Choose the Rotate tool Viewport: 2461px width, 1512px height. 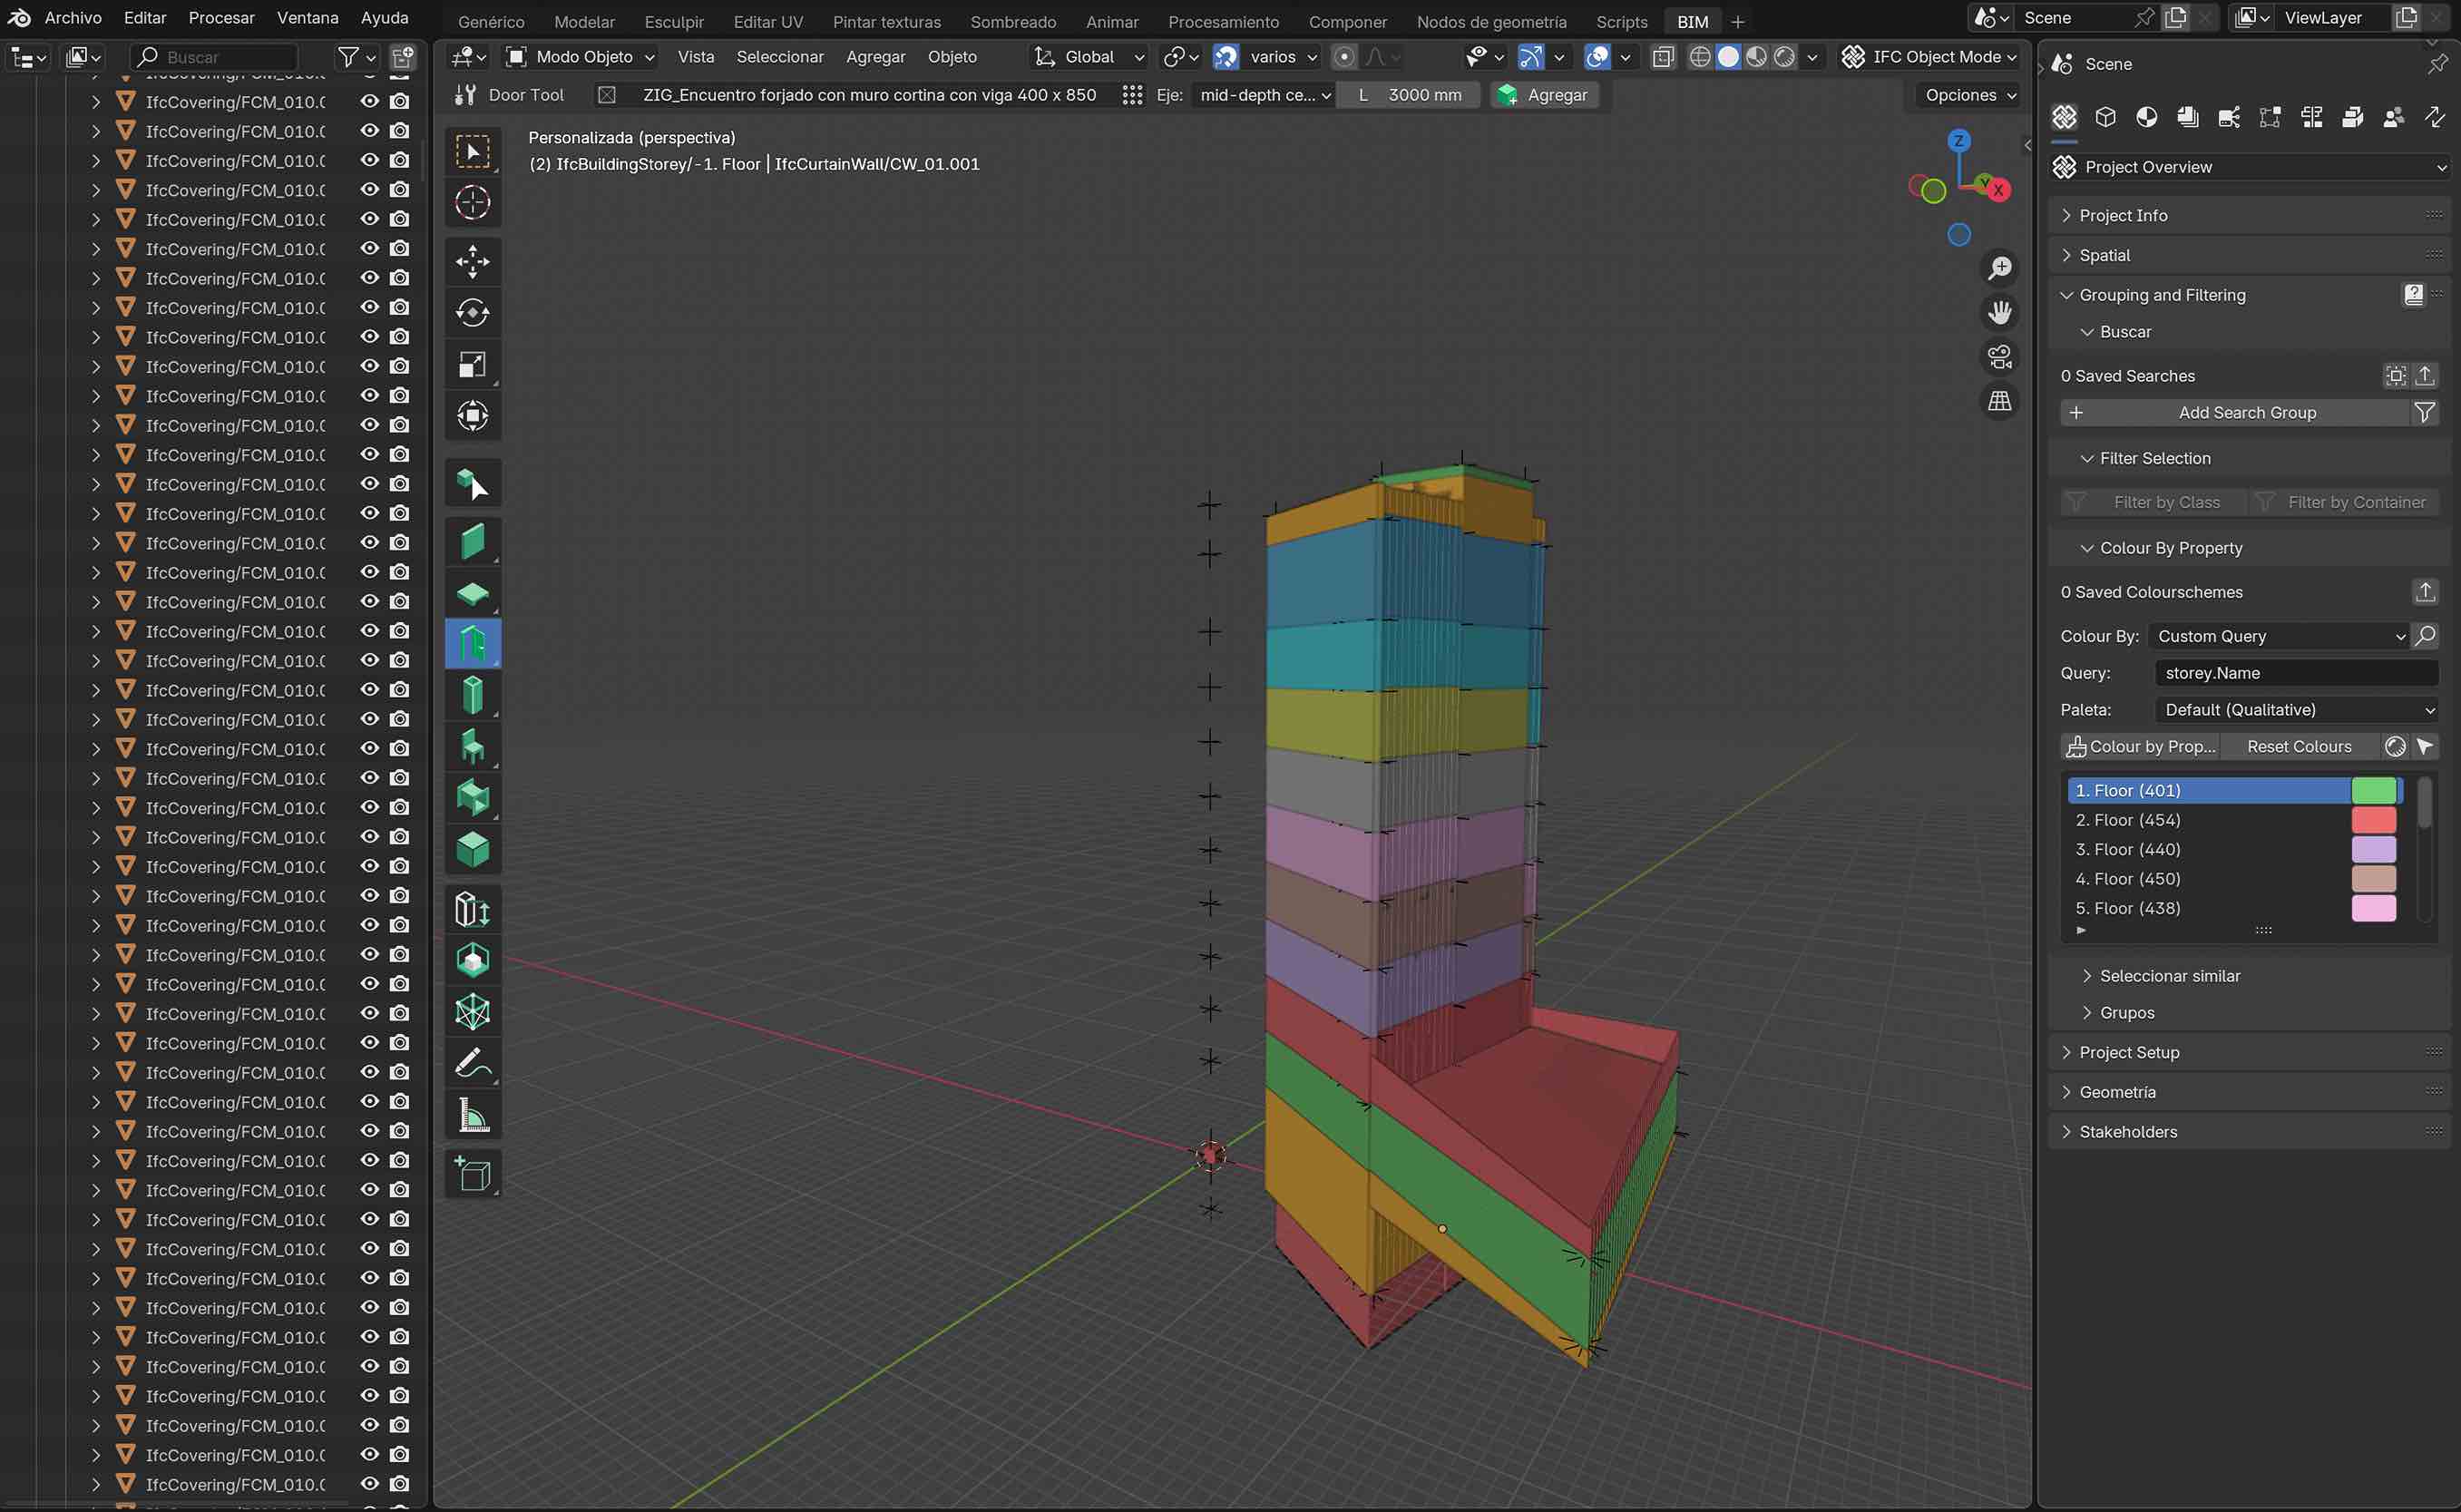[473, 313]
